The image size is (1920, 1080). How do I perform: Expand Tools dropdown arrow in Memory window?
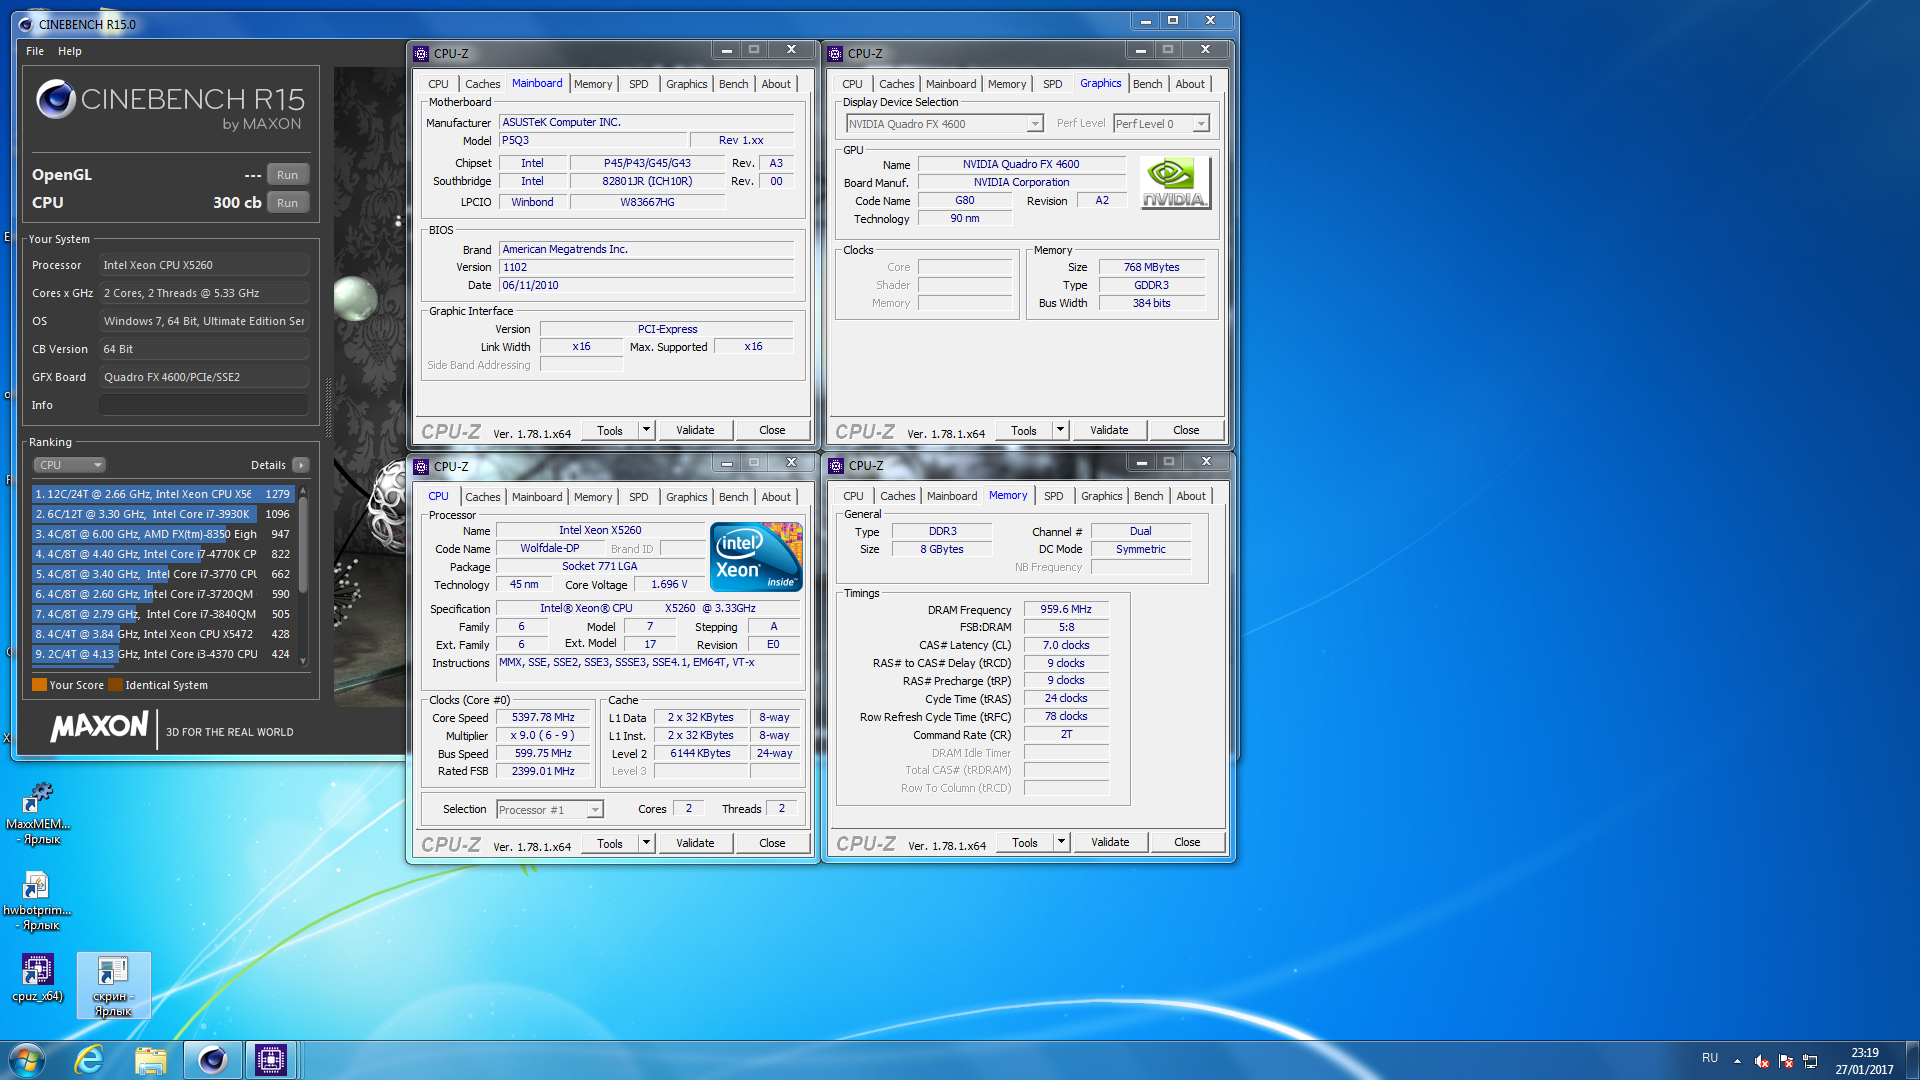[1061, 842]
